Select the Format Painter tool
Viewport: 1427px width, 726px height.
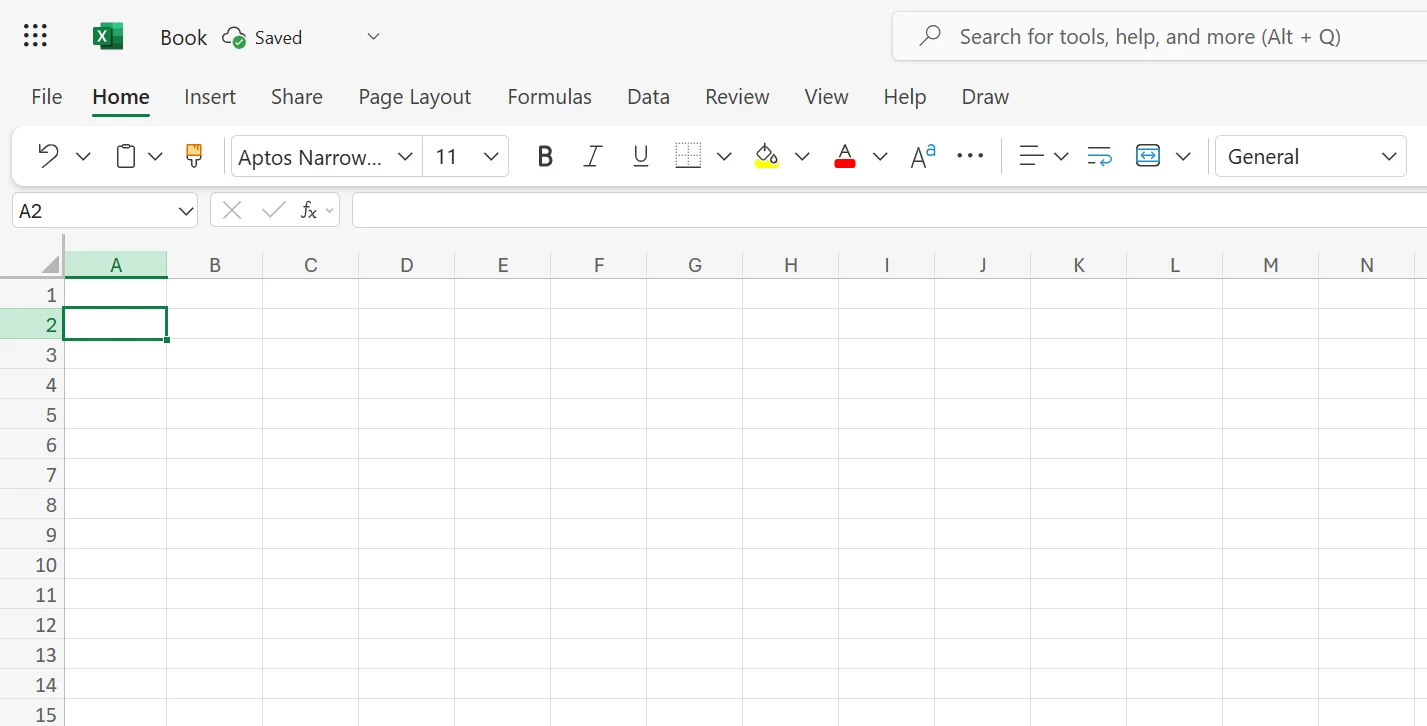193,156
